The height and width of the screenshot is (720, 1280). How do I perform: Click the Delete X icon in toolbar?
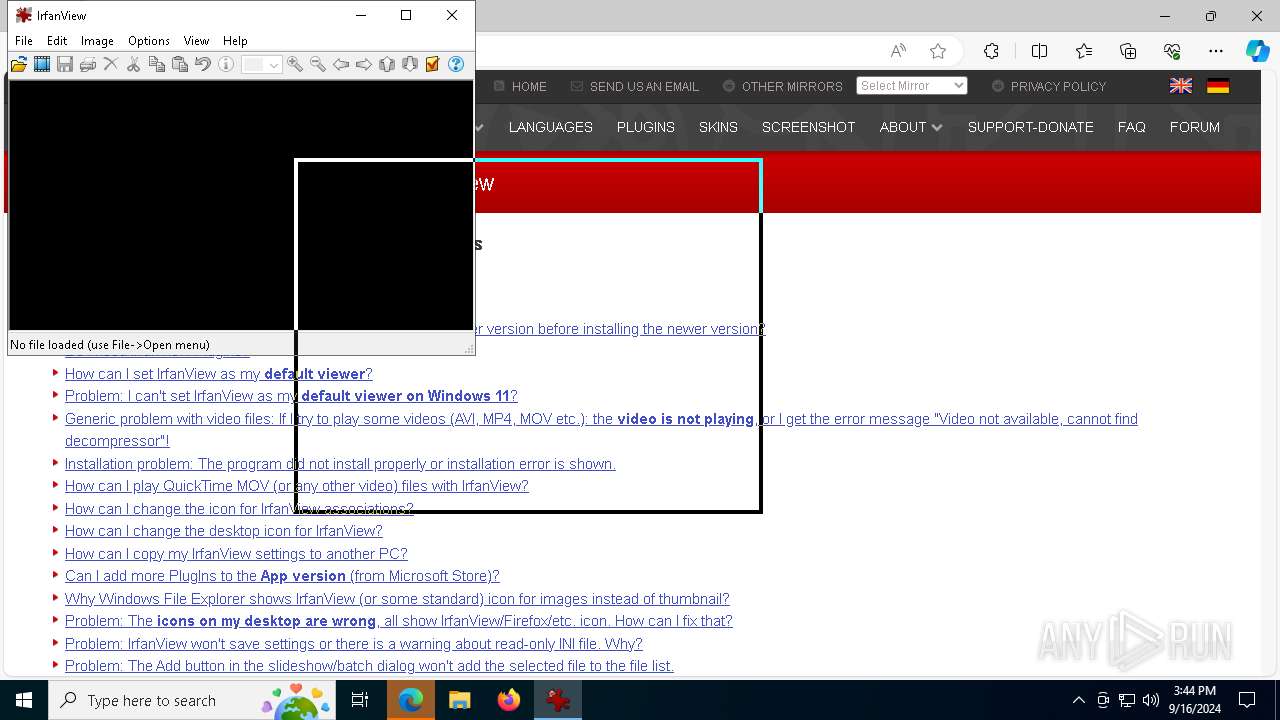pos(111,64)
